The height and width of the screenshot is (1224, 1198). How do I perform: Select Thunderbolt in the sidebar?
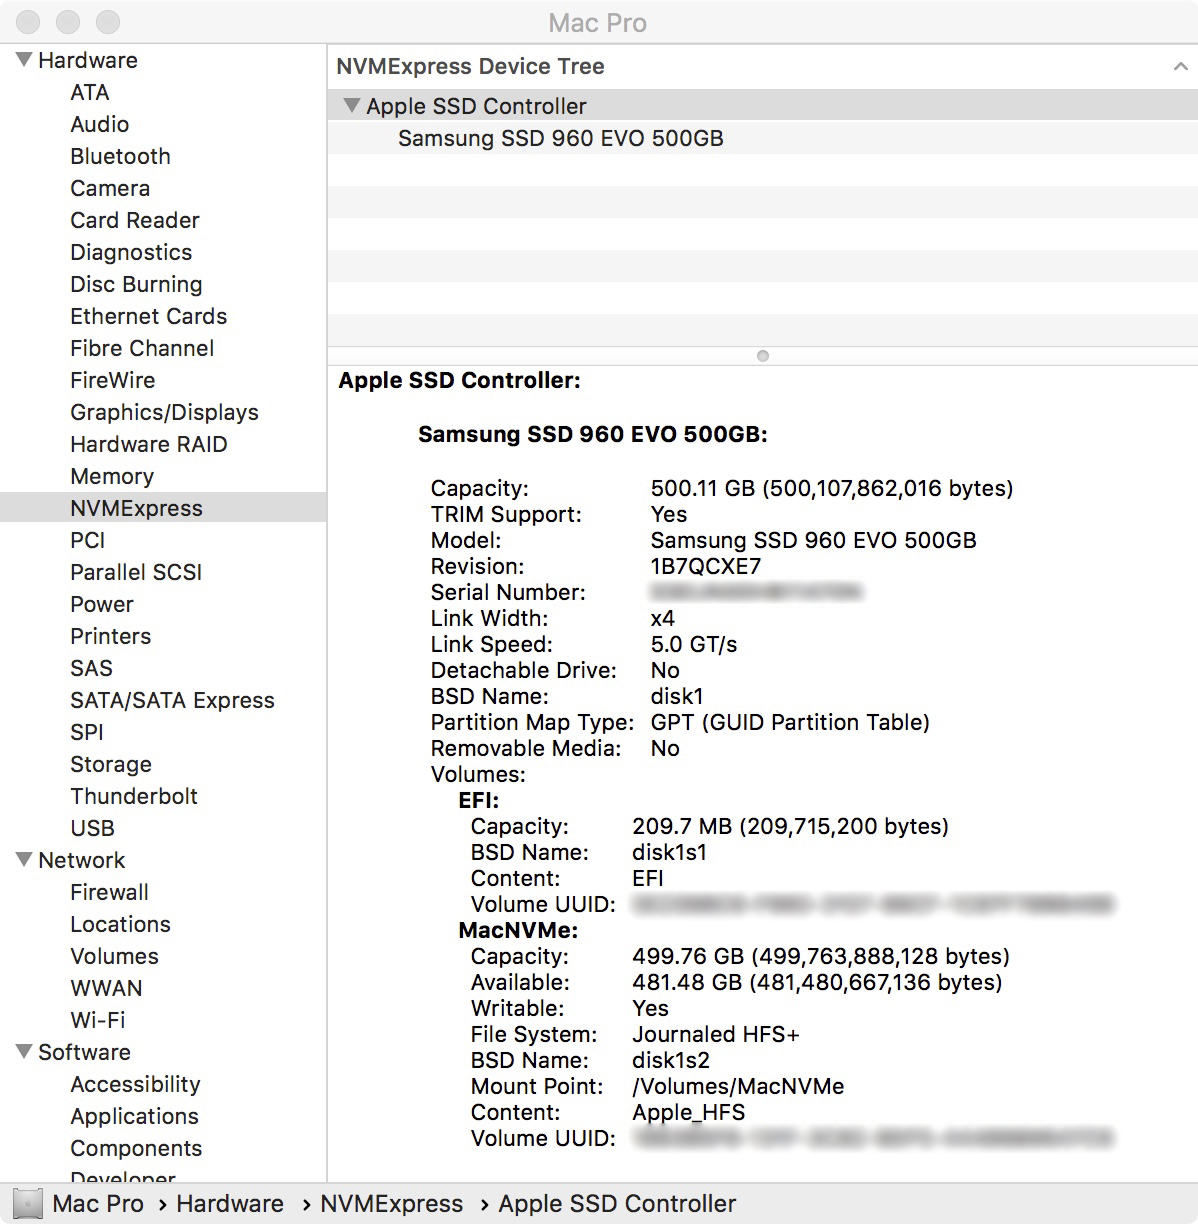(x=134, y=796)
